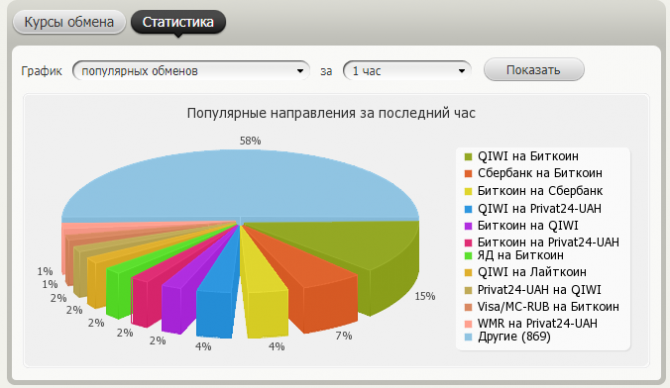This screenshot has width=670, height=388.
Task: Click the Биткоин на Сбербанк legend swatch
Action: [468, 191]
